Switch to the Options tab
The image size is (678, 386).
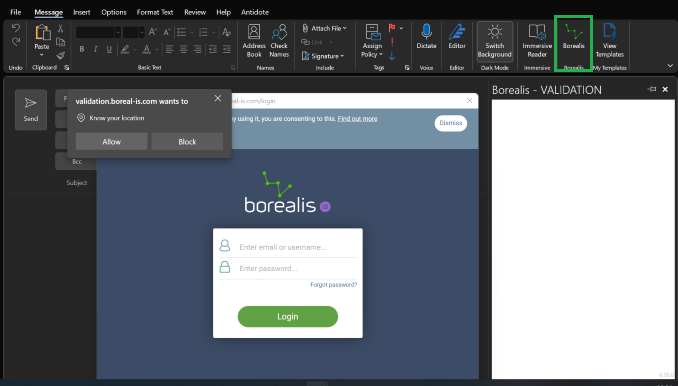[114, 12]
